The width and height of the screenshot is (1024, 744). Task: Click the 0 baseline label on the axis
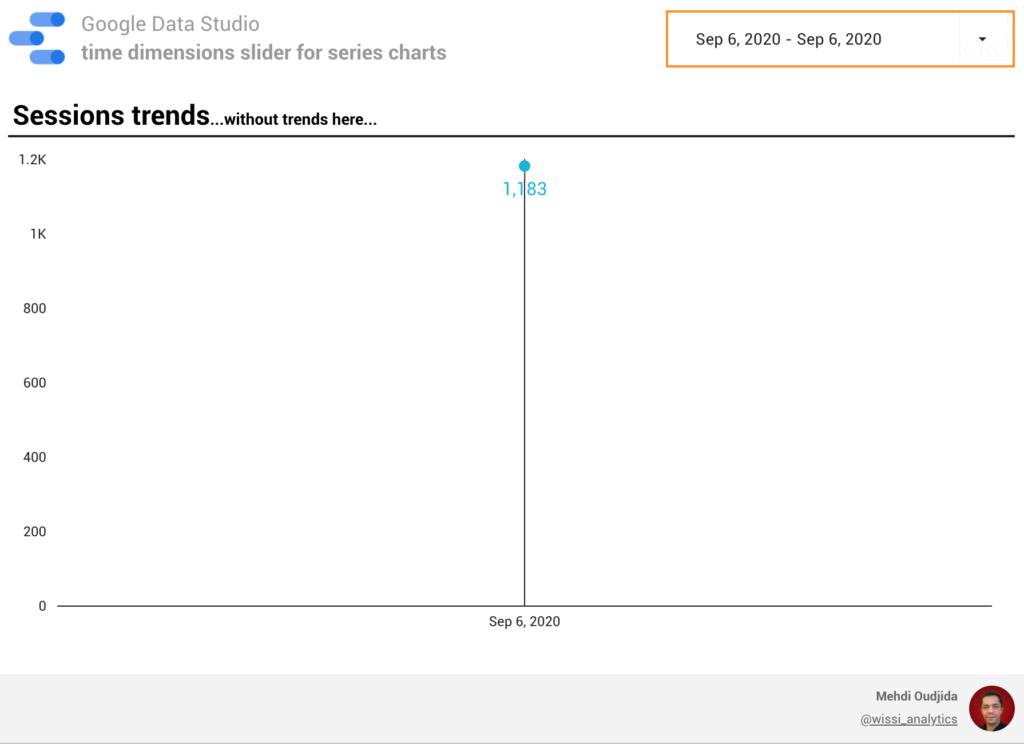(x=41, y=605)
